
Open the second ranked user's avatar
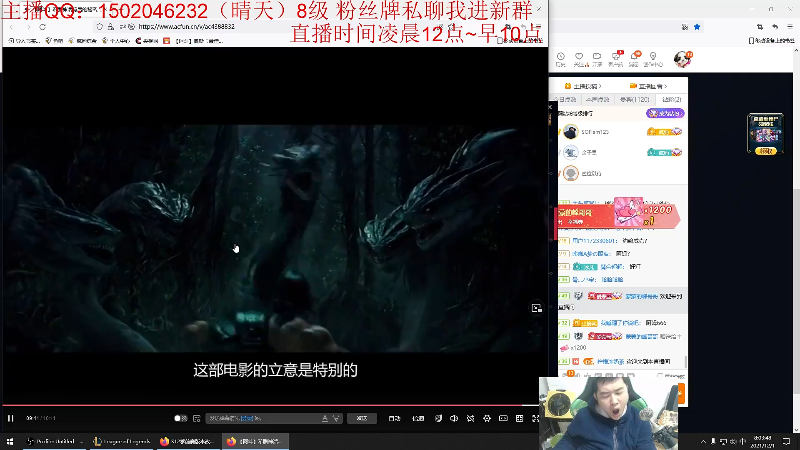tap(570, 153)
